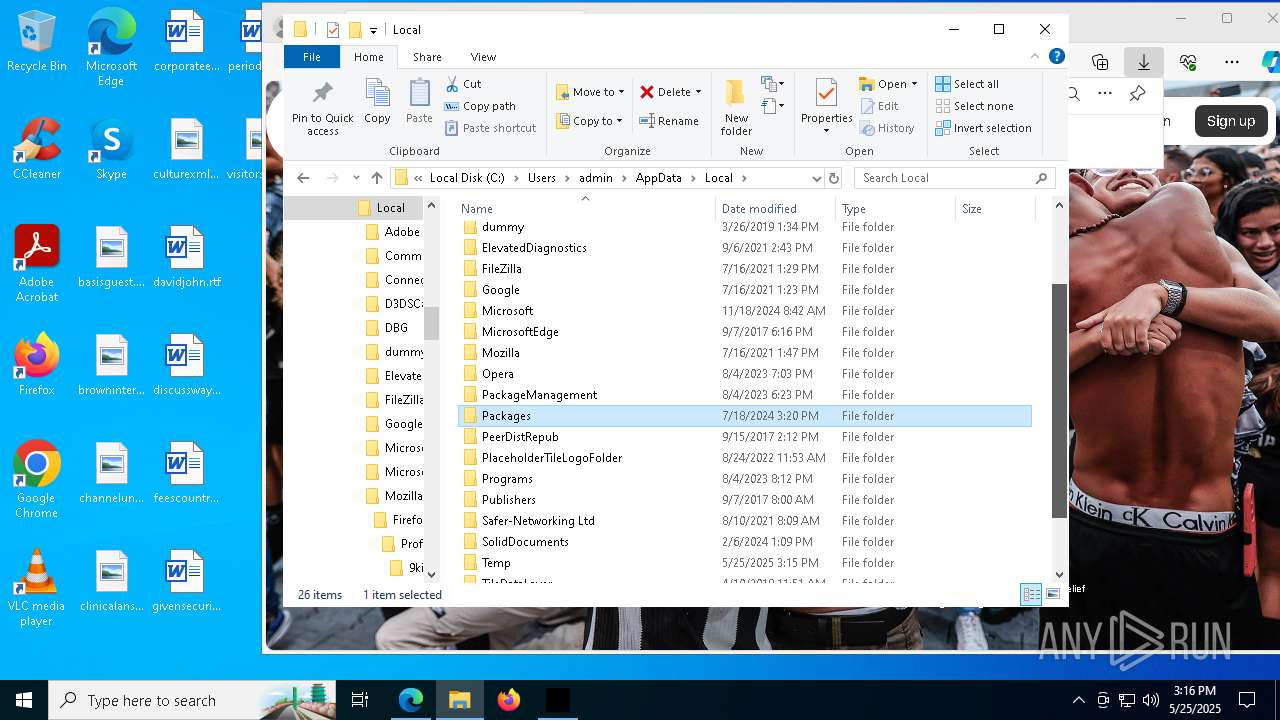The height and width of the screenshot is (720, 1280).
Task: Click the Rename command
Action: pyautogui.click(x=669, y=121)
